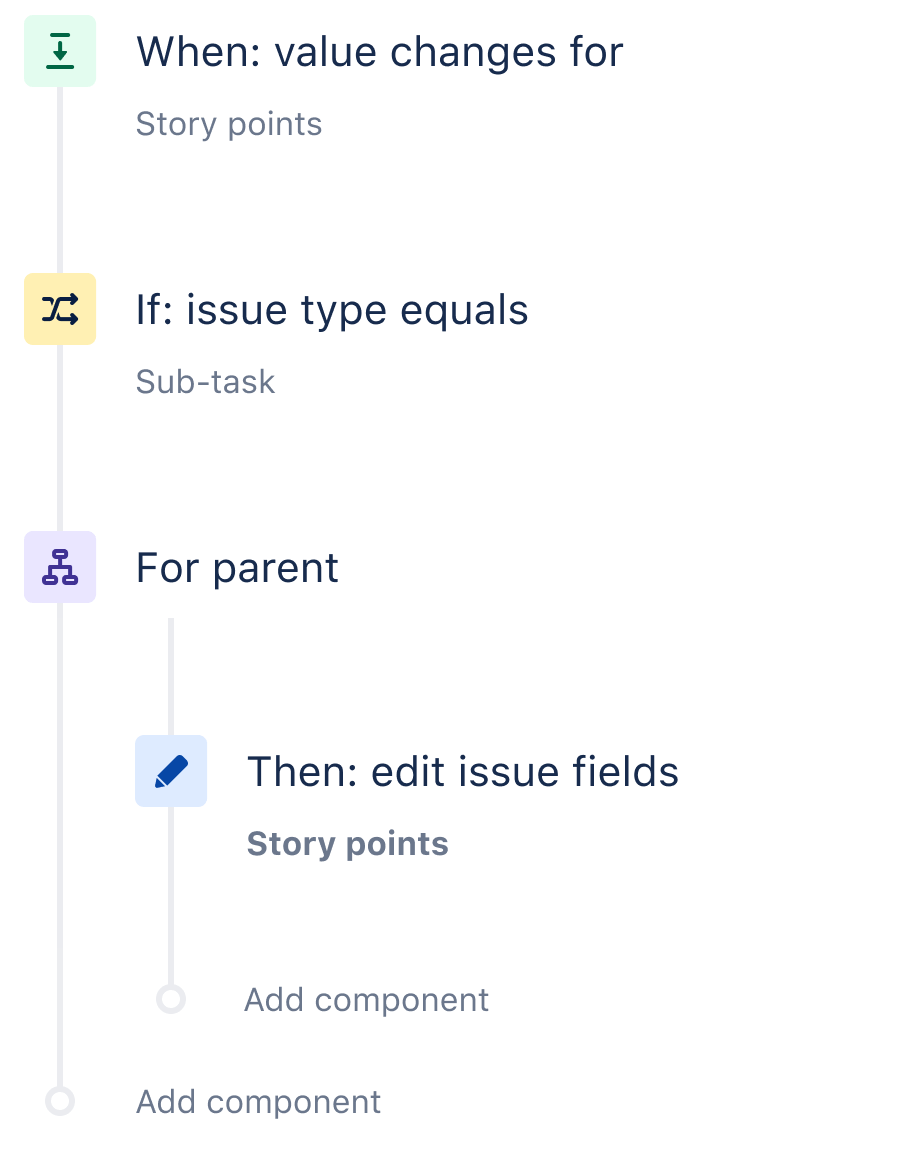Click the hierarchy tree glyph in the branch step

[60, 567]
